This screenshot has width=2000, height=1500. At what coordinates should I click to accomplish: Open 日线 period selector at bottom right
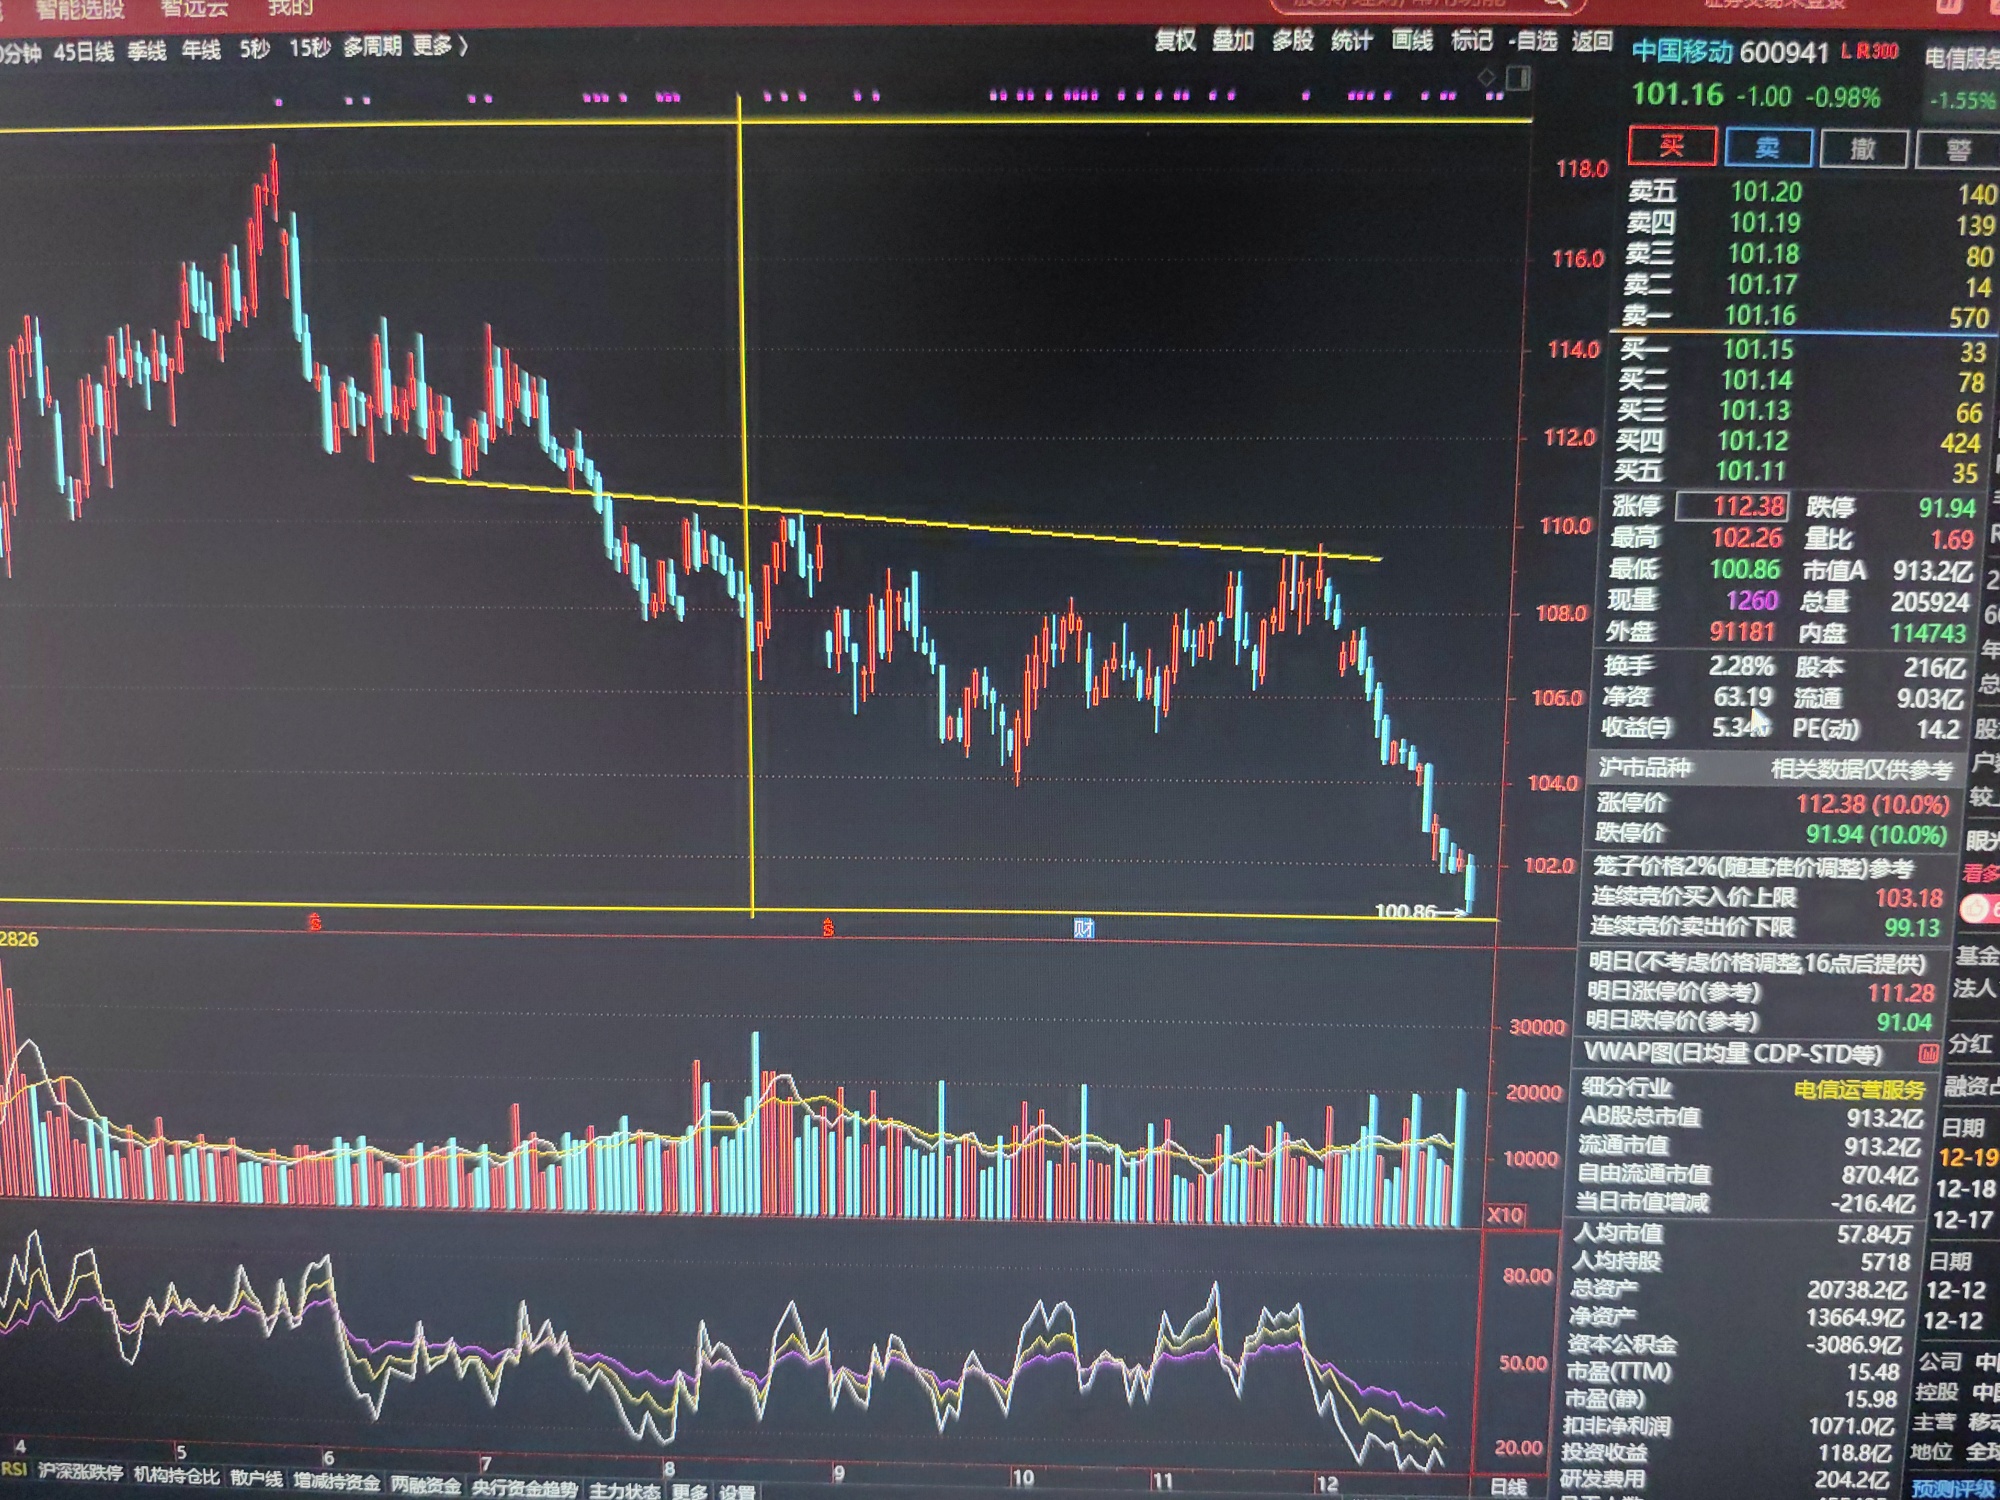coord(1509,1487)
